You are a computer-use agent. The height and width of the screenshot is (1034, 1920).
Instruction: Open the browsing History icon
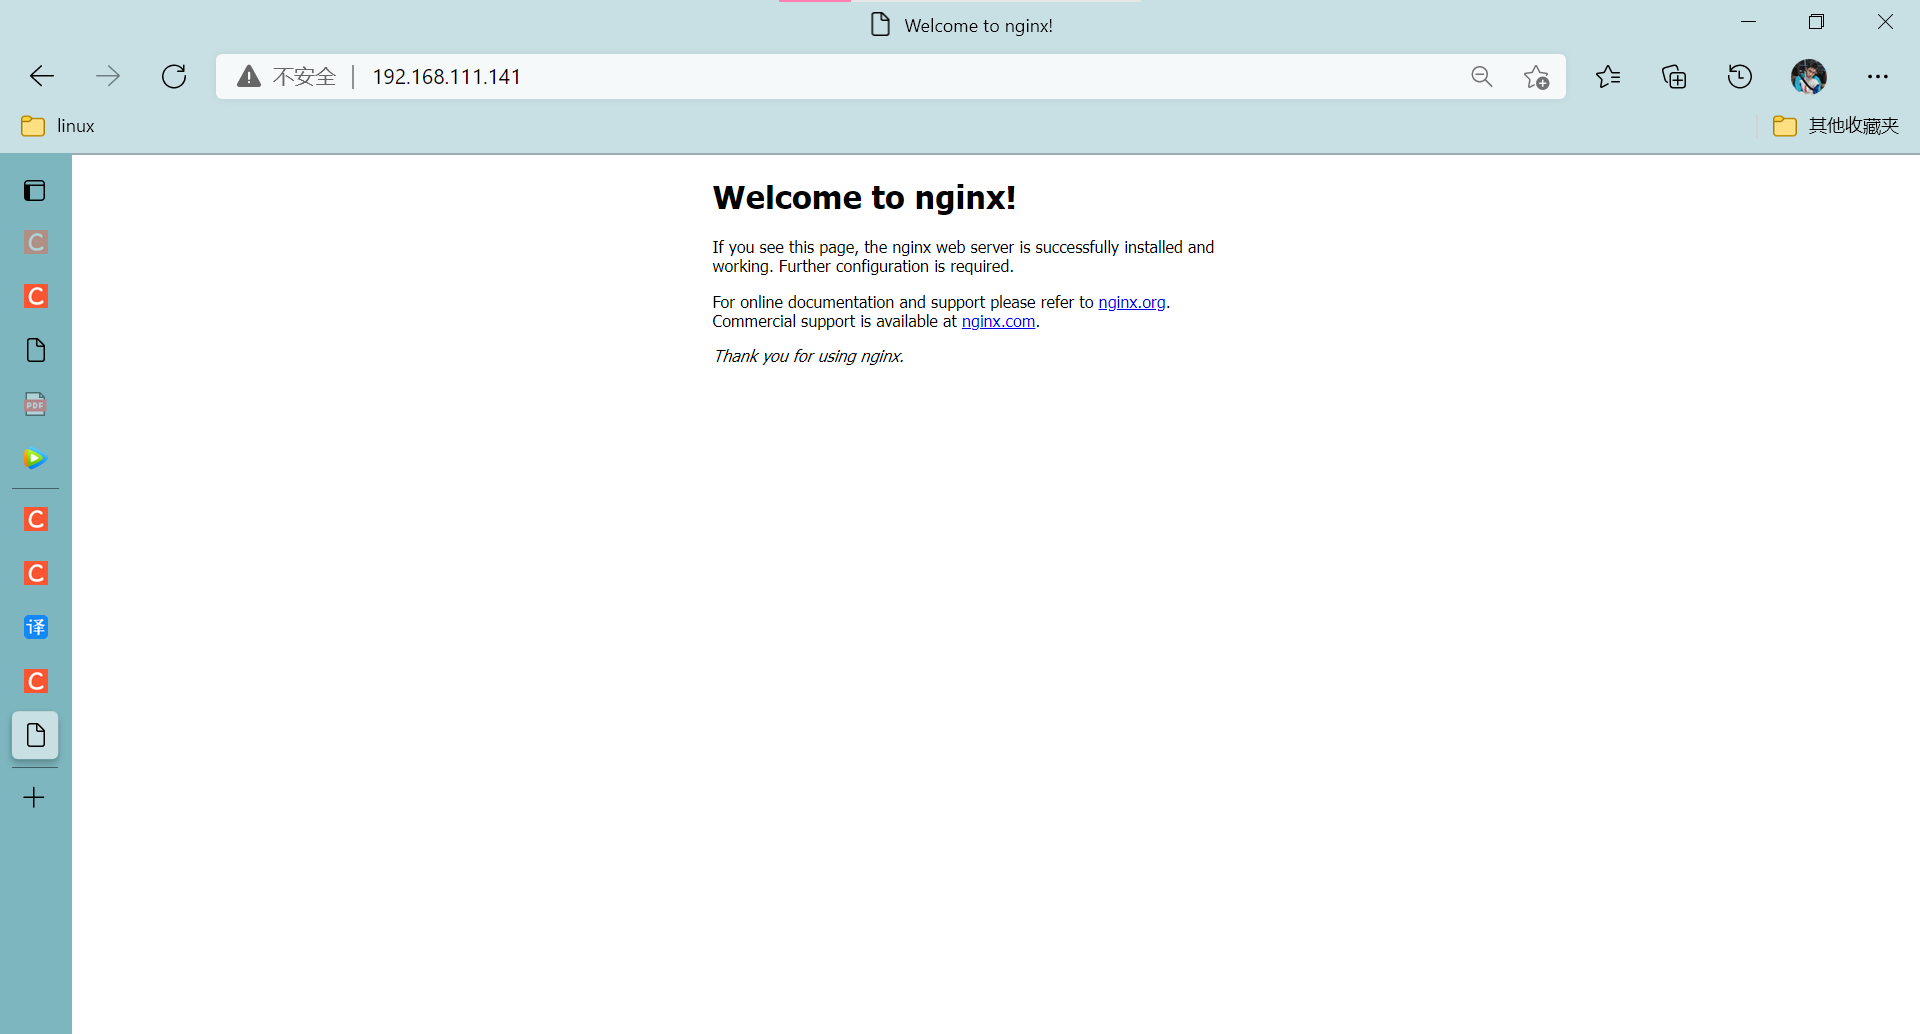pos(1740,76)
